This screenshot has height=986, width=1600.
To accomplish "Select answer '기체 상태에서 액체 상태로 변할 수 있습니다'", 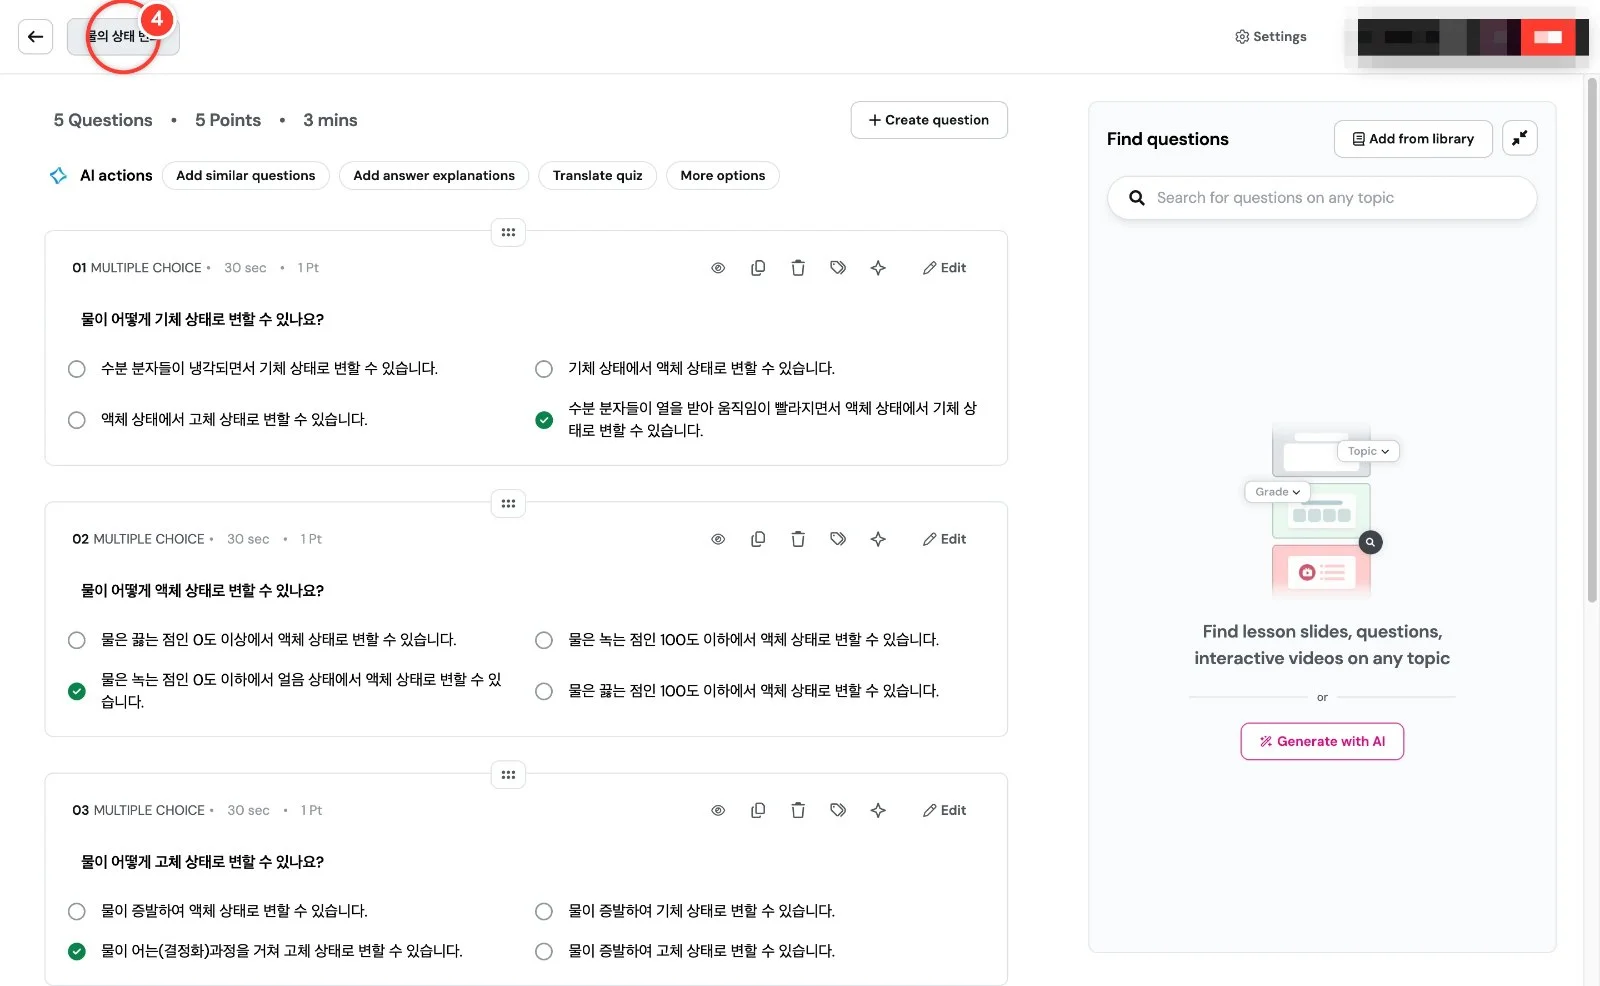I will [x=544, y=369].
